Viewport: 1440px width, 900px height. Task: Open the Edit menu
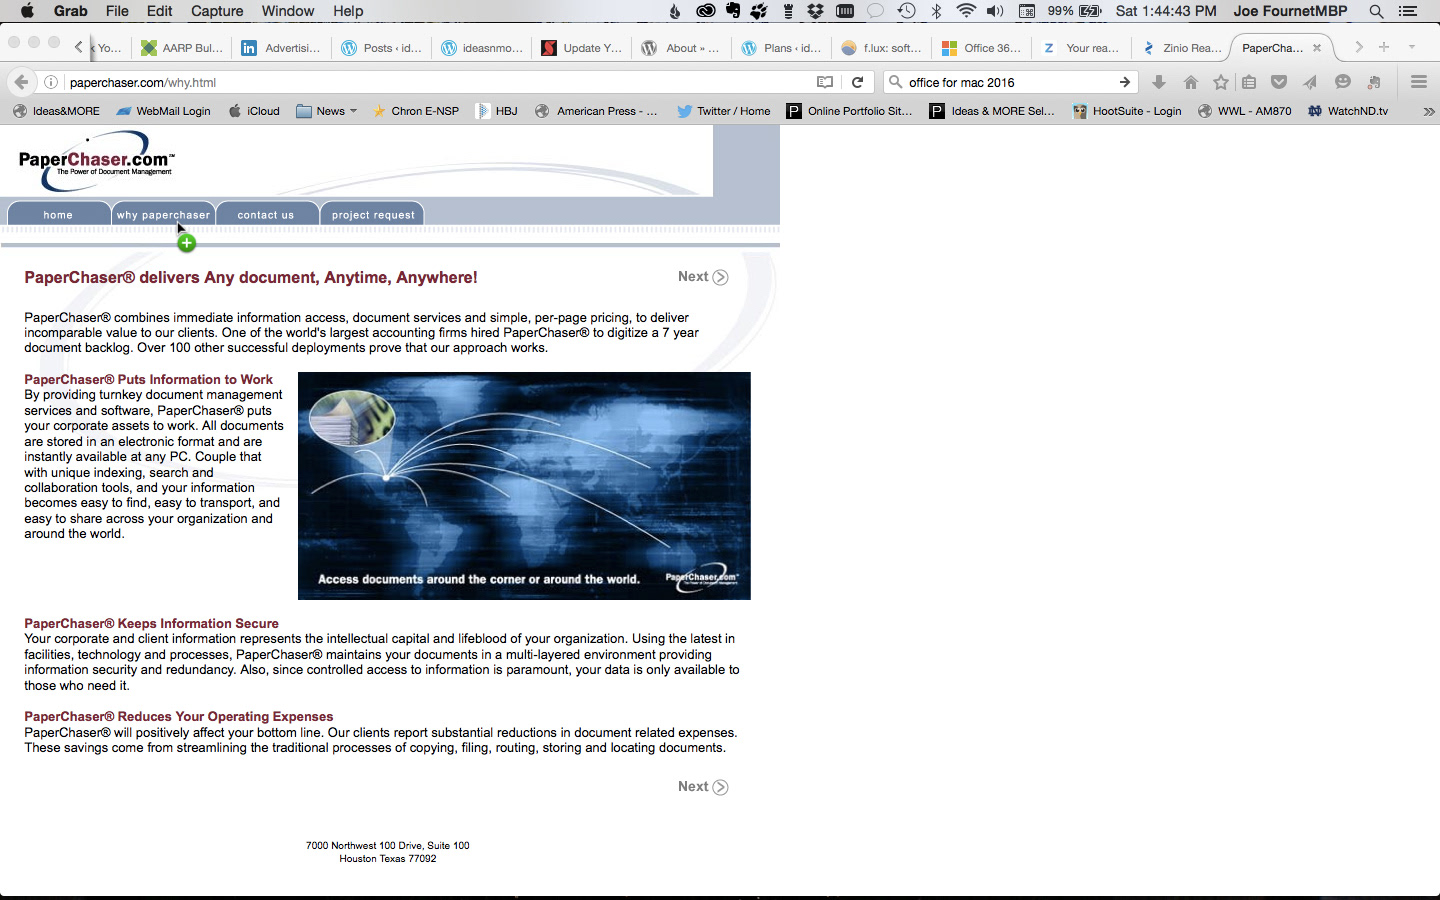click(159, 11)
